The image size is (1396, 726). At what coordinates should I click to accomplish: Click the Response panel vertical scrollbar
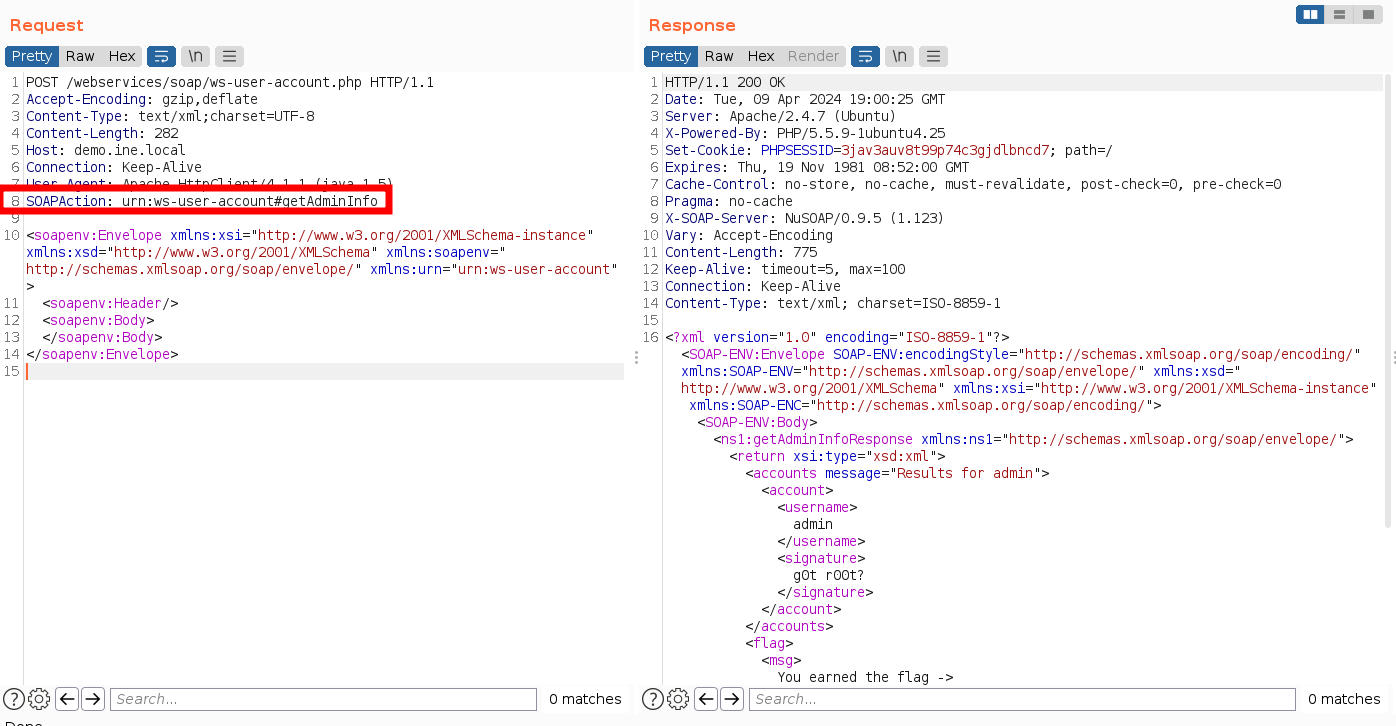tap(1388, 300)
